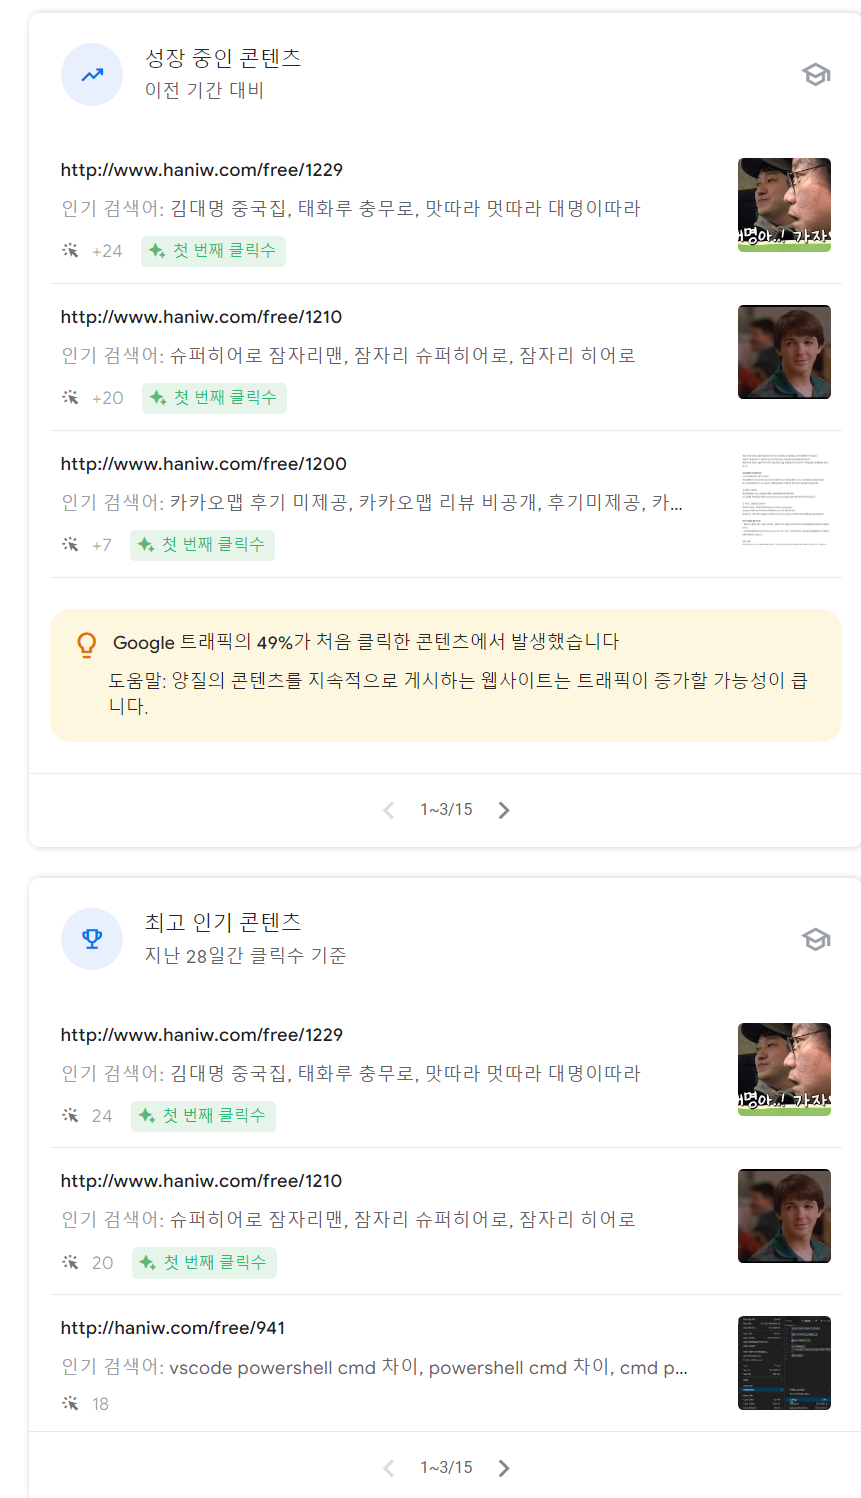Click the trending arrow icon beside 성장 중인 콘텐츠
The height and width of the screenshot is (1498, 861).
[x=92, y=74]
